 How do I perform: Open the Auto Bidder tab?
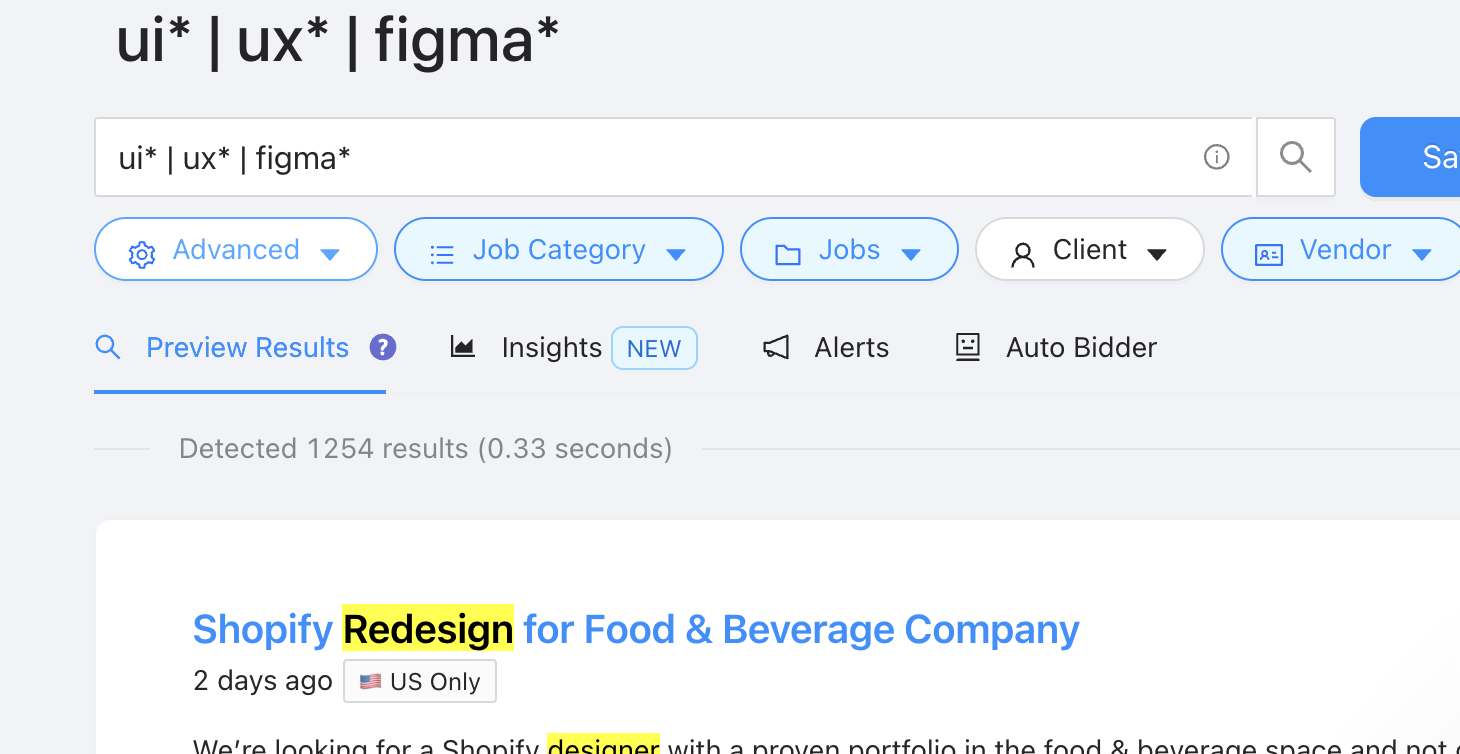pos(1080,347)
